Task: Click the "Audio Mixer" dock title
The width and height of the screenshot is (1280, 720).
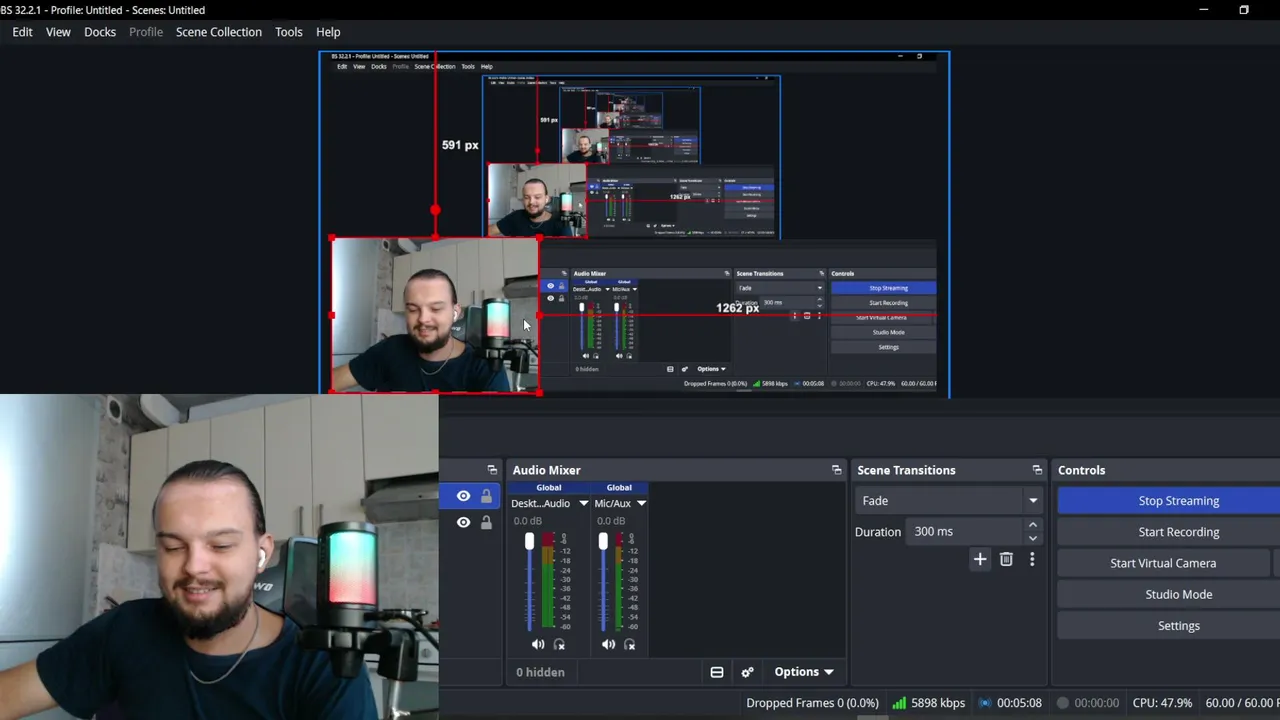Action: (x=547, y=470)
